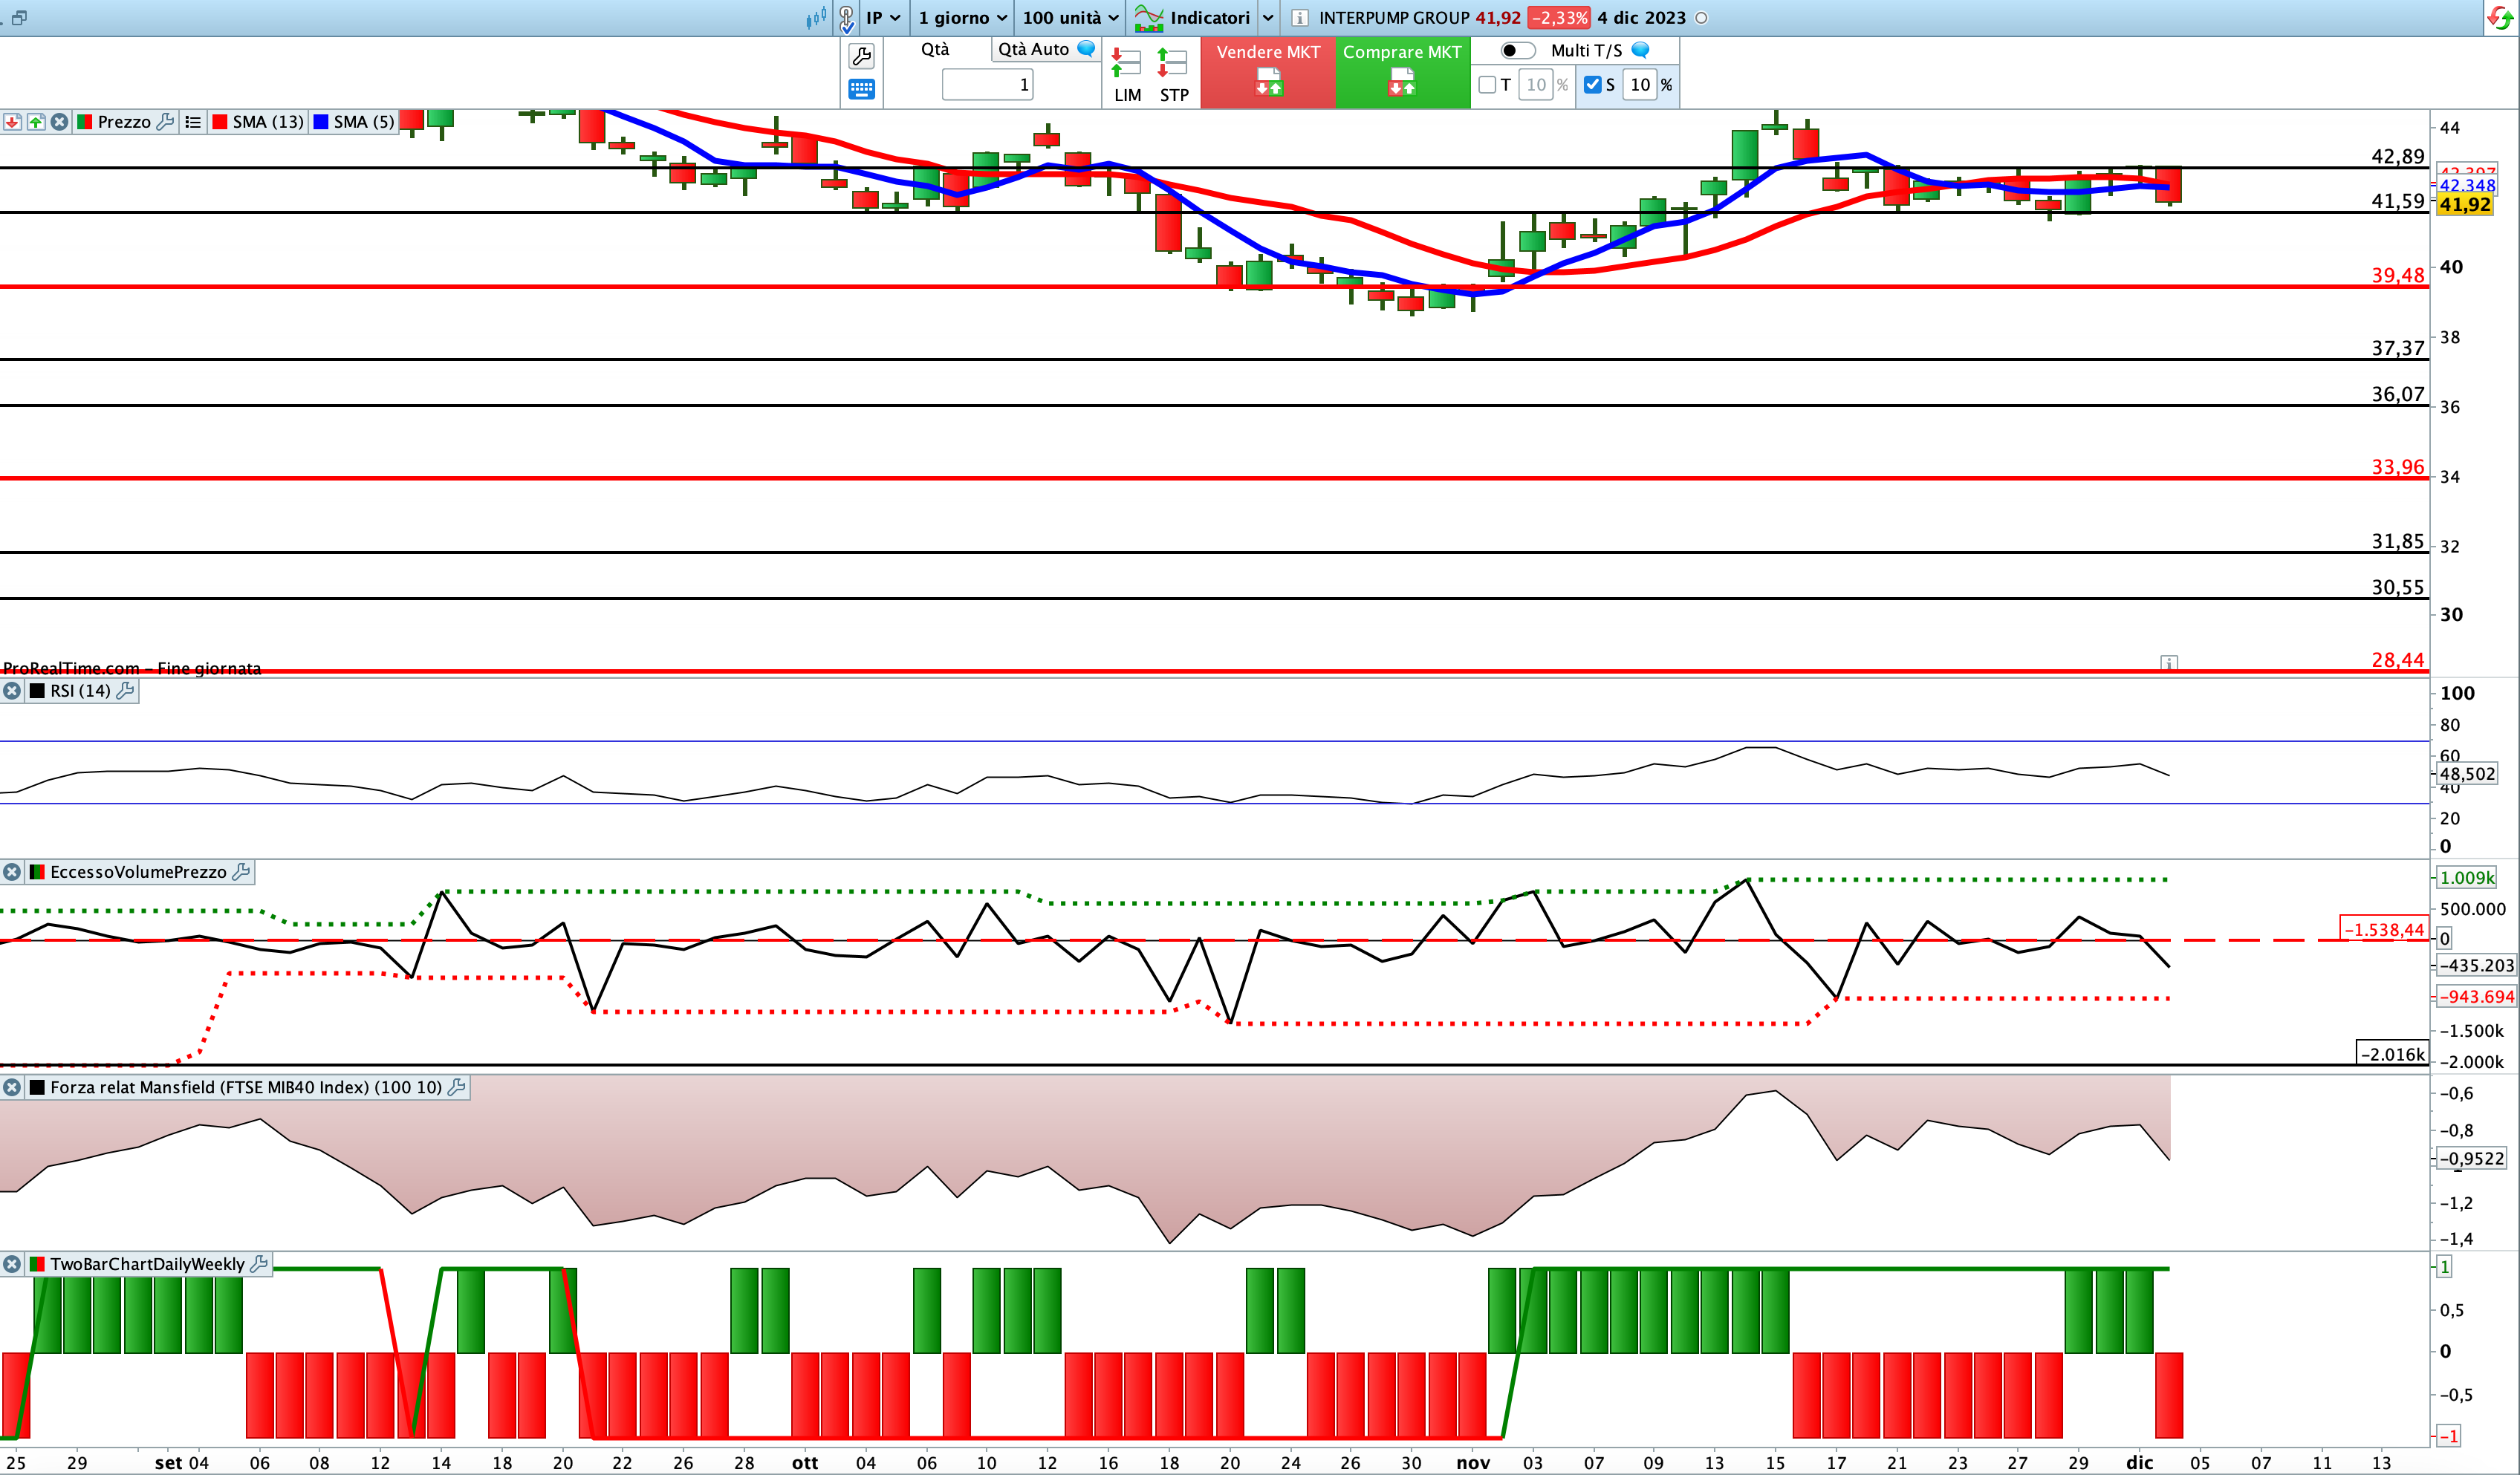Close the RSI (14) panel
Viewport: 2520px width, 1475px height.
[12, 691]
